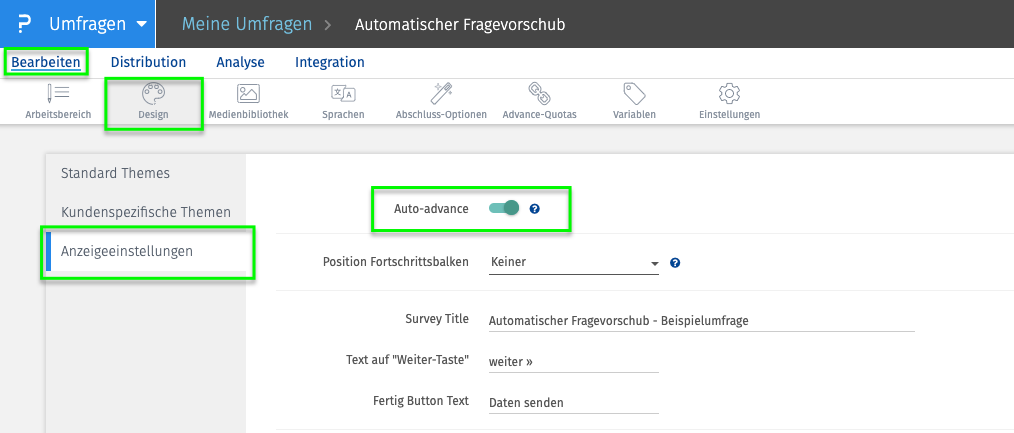Click the Position Fortschrittsbalken label text
The width and height of the screenshot is (1014, 433).
coord(396,262)
